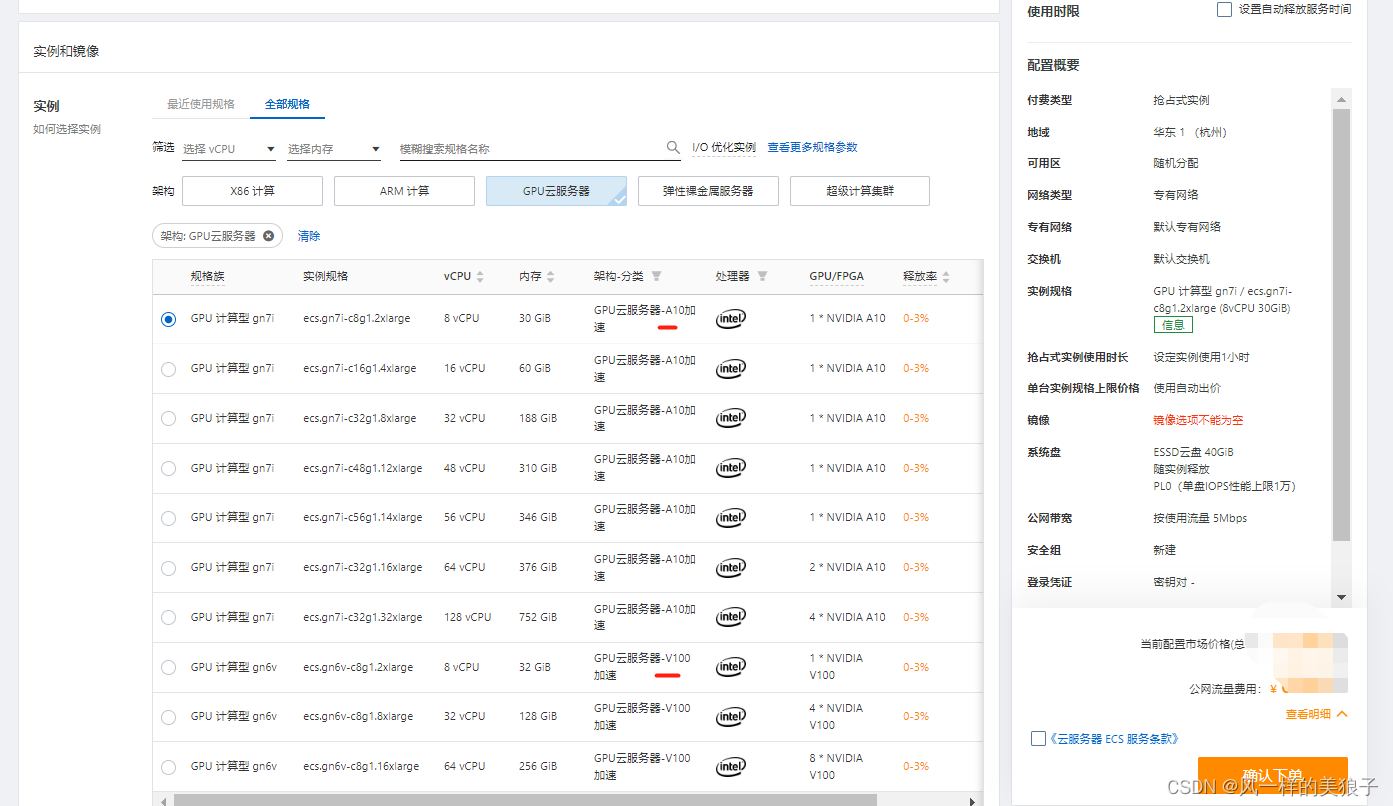Click 346 GiB memory cell
Image resolution: width=1393 pixels, height=806 pixels.
538,517
